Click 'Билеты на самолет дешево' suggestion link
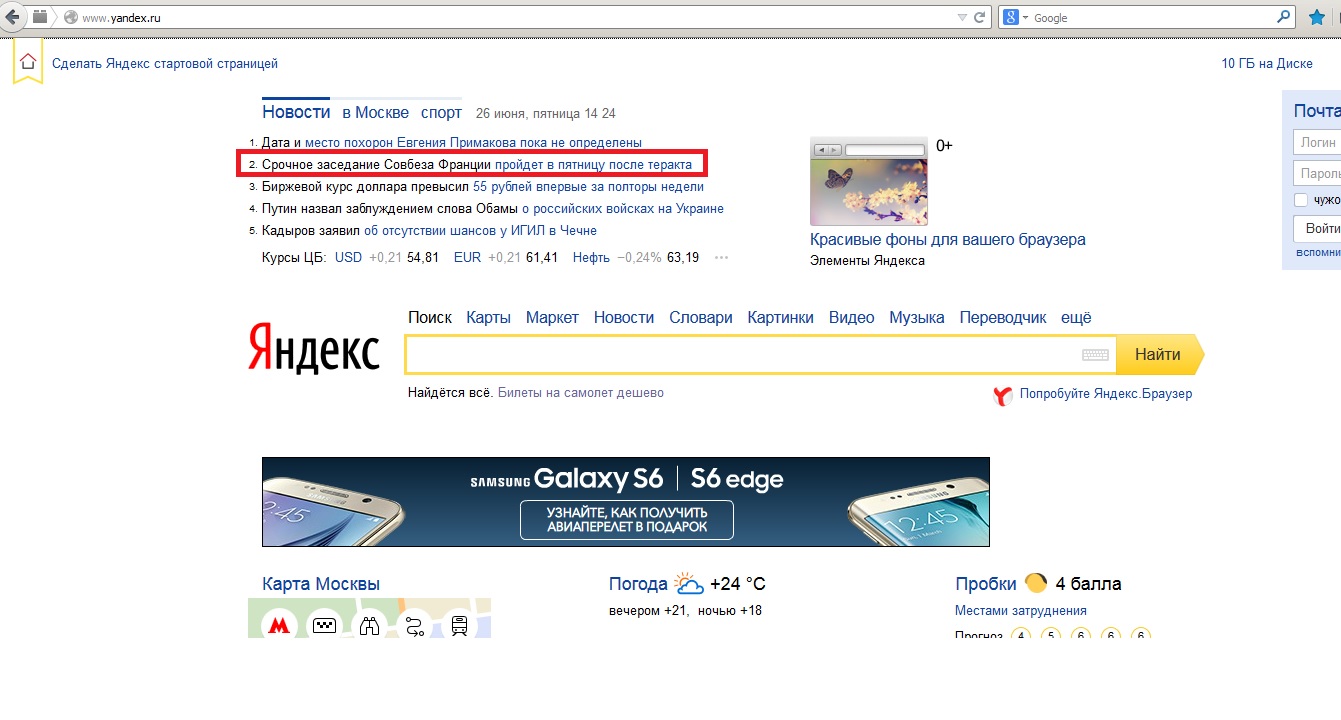This screenshot has height=720, width=1341. [581, 393]
